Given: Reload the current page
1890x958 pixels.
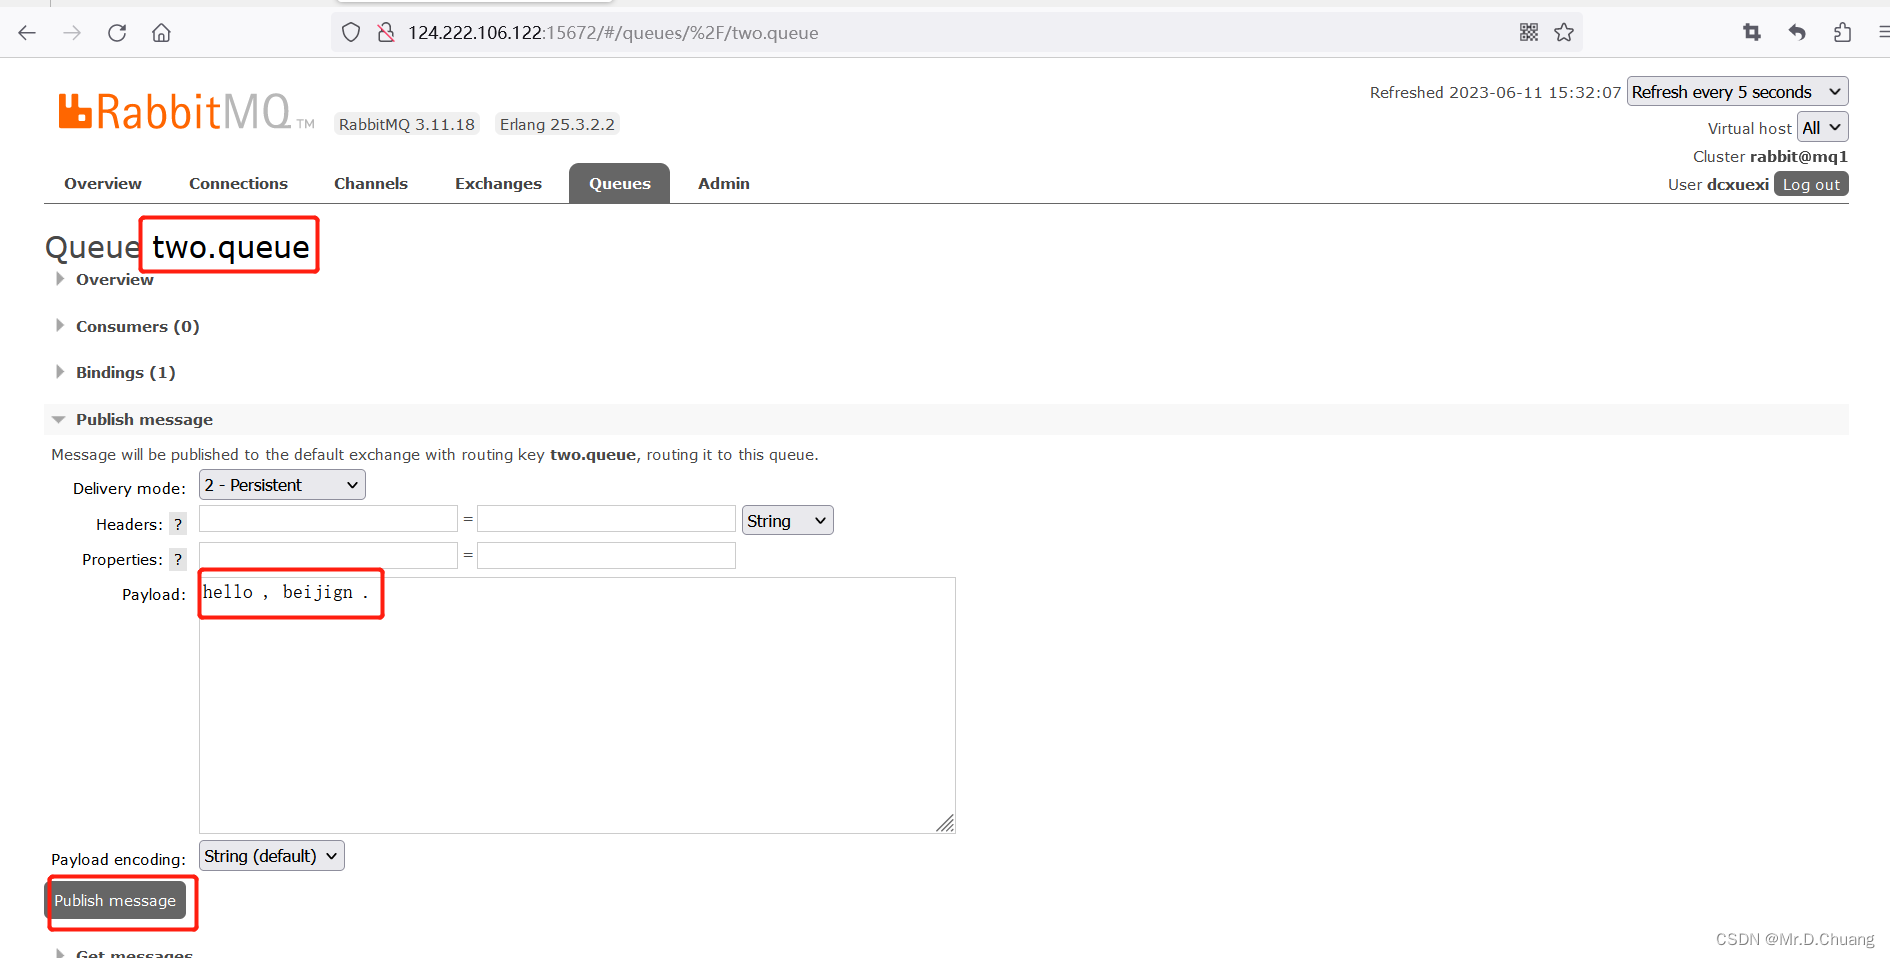Looking at the screenshot, I should [117, 33].
